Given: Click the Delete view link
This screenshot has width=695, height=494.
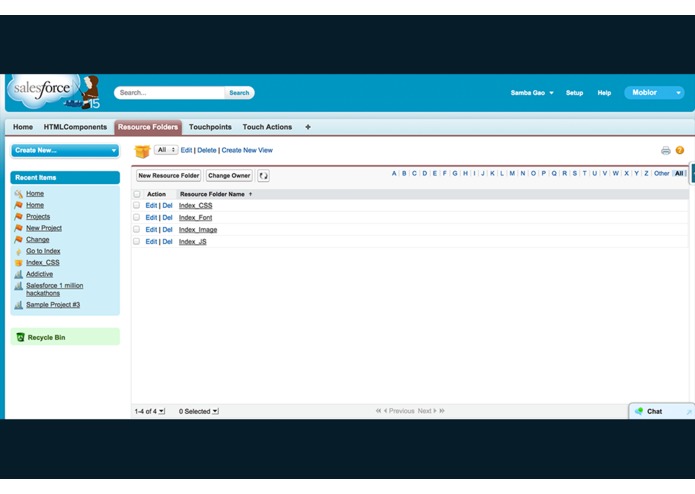Looking at the screenshot, I should pos(207,150).
